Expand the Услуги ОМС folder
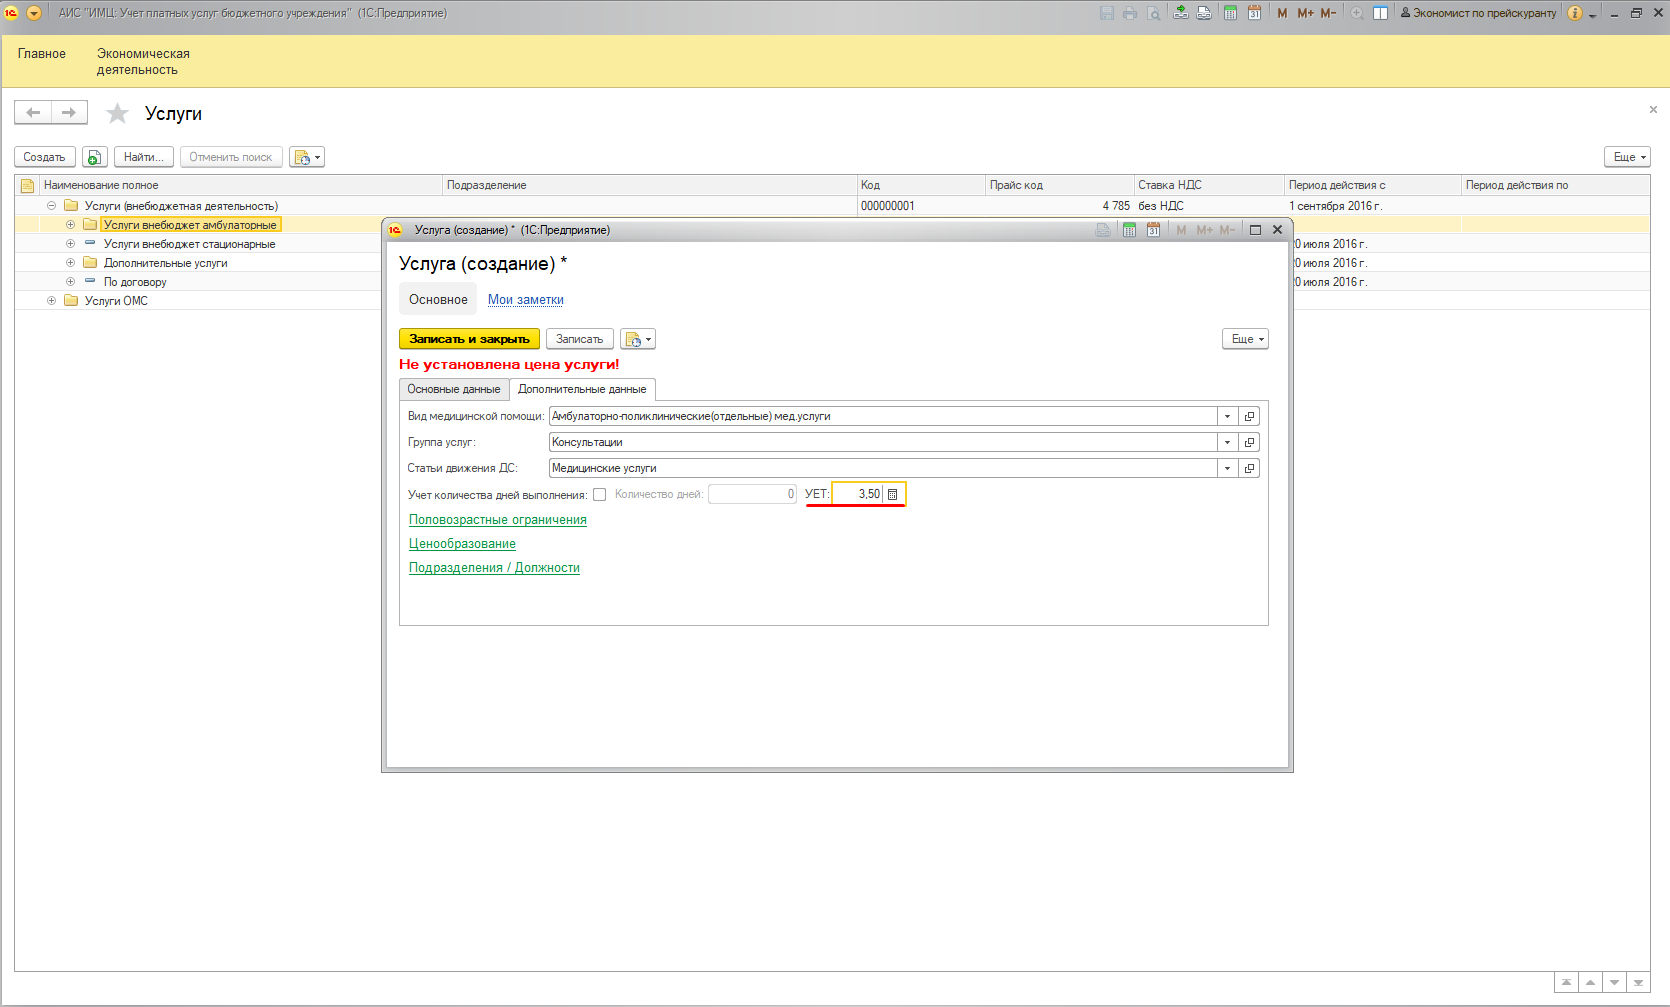This screenshot has width=1670, height=1007. pos(52,301)
